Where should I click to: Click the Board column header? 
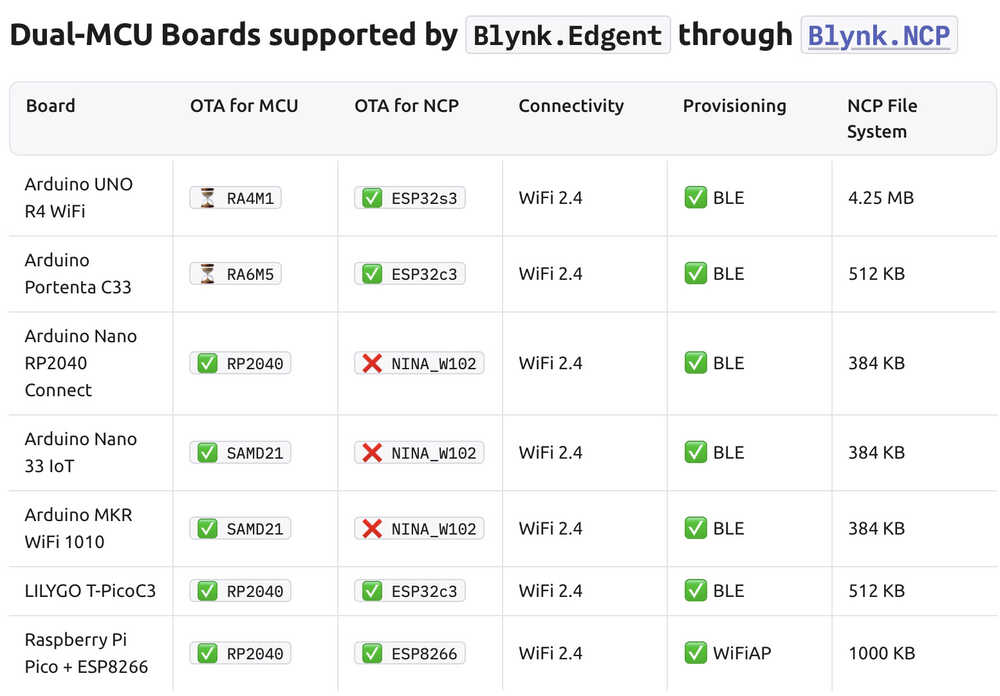(50, 106)
